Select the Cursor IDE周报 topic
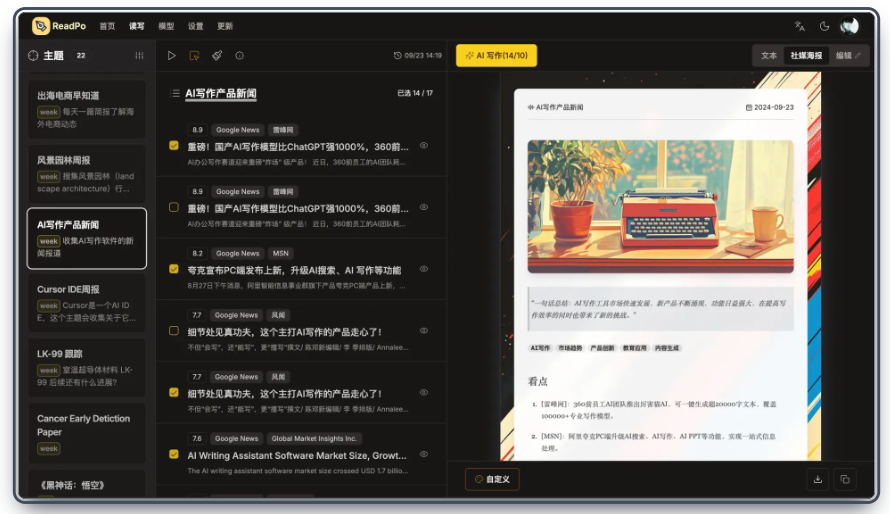The height and width of the screenshot is (514, 890). pyautogui.click(x=87, y=303)
